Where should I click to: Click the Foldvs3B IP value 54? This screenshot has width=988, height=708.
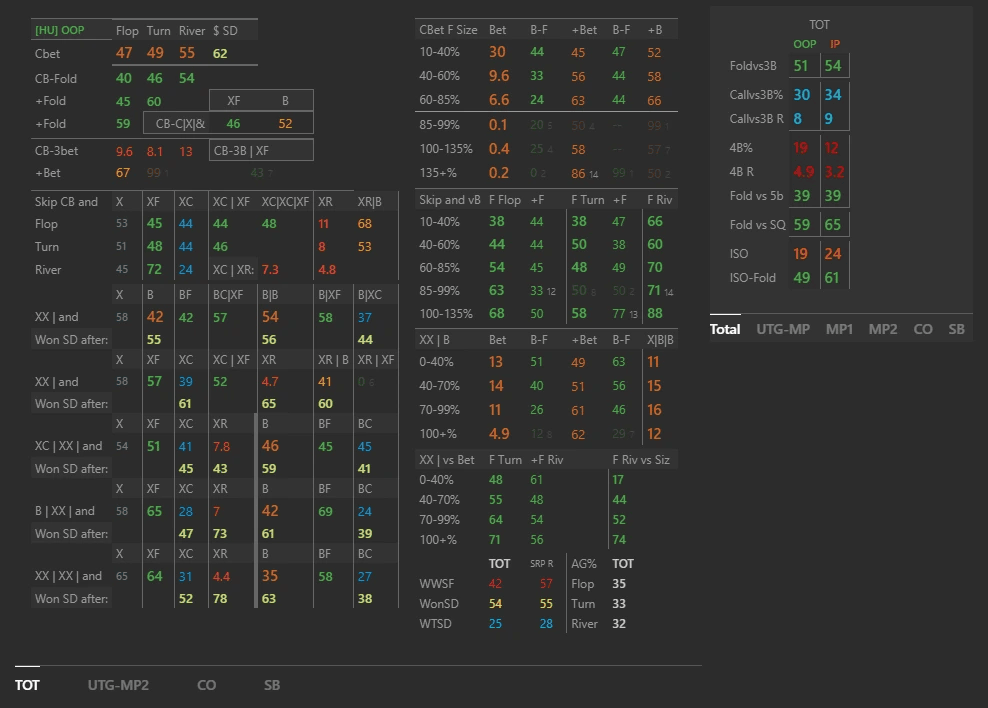tap(833, 66)
